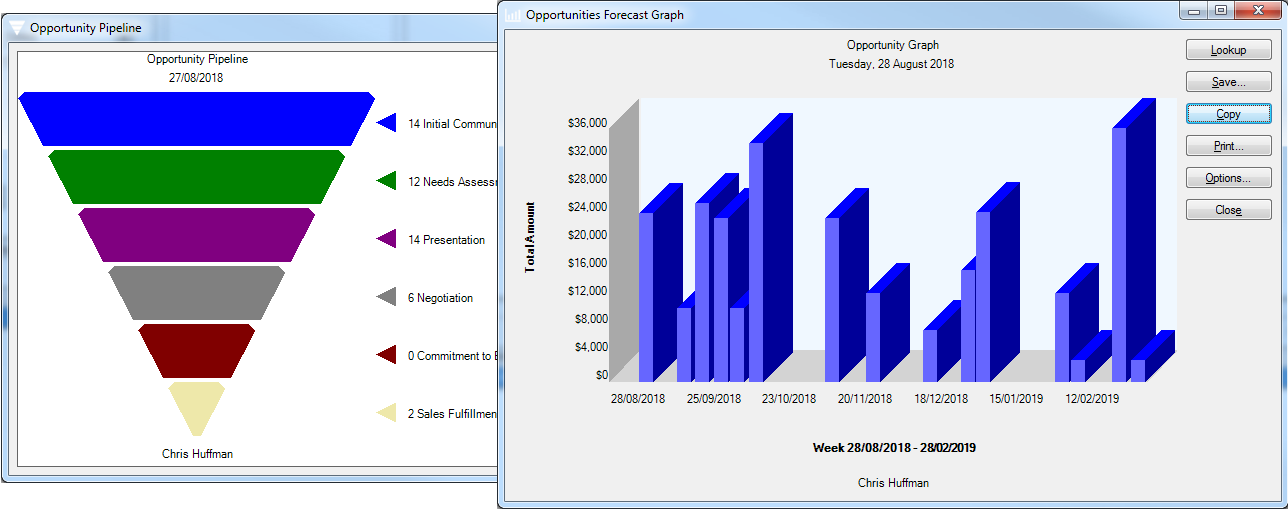Select the green funnel stage segment
1288x511 pixels.
click(x=196, y=177)
